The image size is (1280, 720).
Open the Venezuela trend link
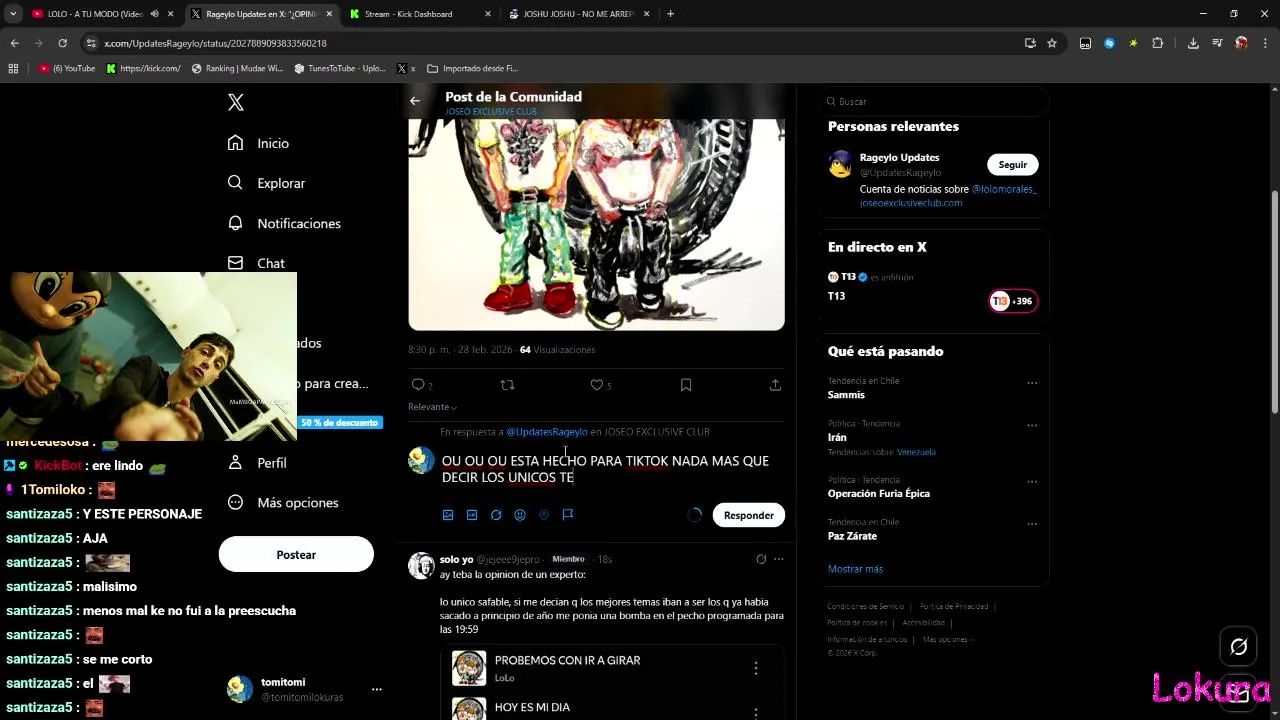[916, 452]
